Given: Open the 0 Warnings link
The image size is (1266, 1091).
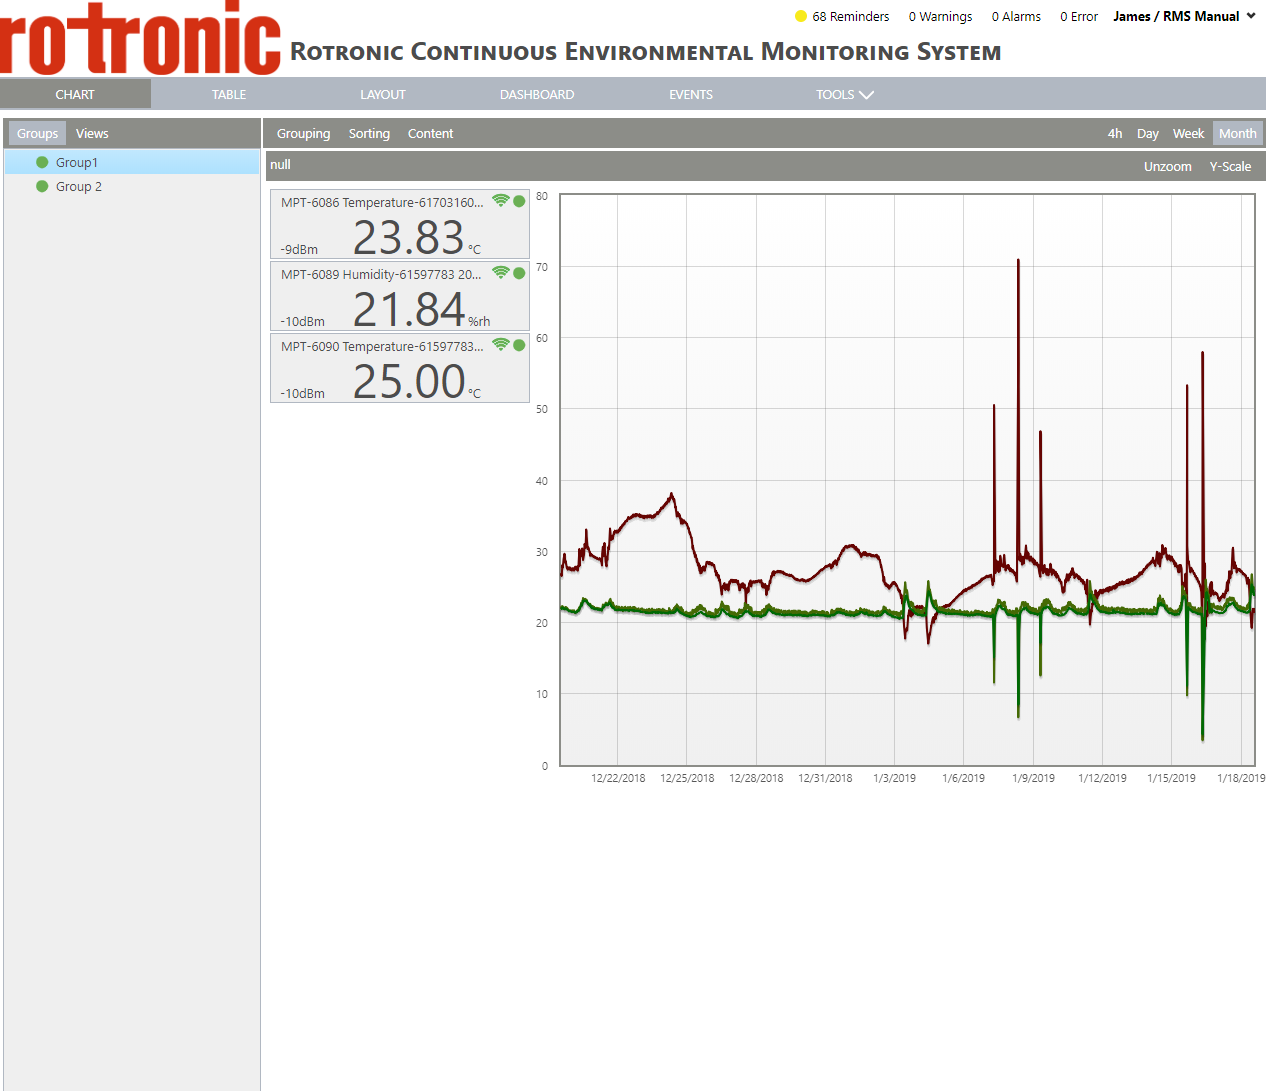Looking at the screenshot, I should point(940,16).
